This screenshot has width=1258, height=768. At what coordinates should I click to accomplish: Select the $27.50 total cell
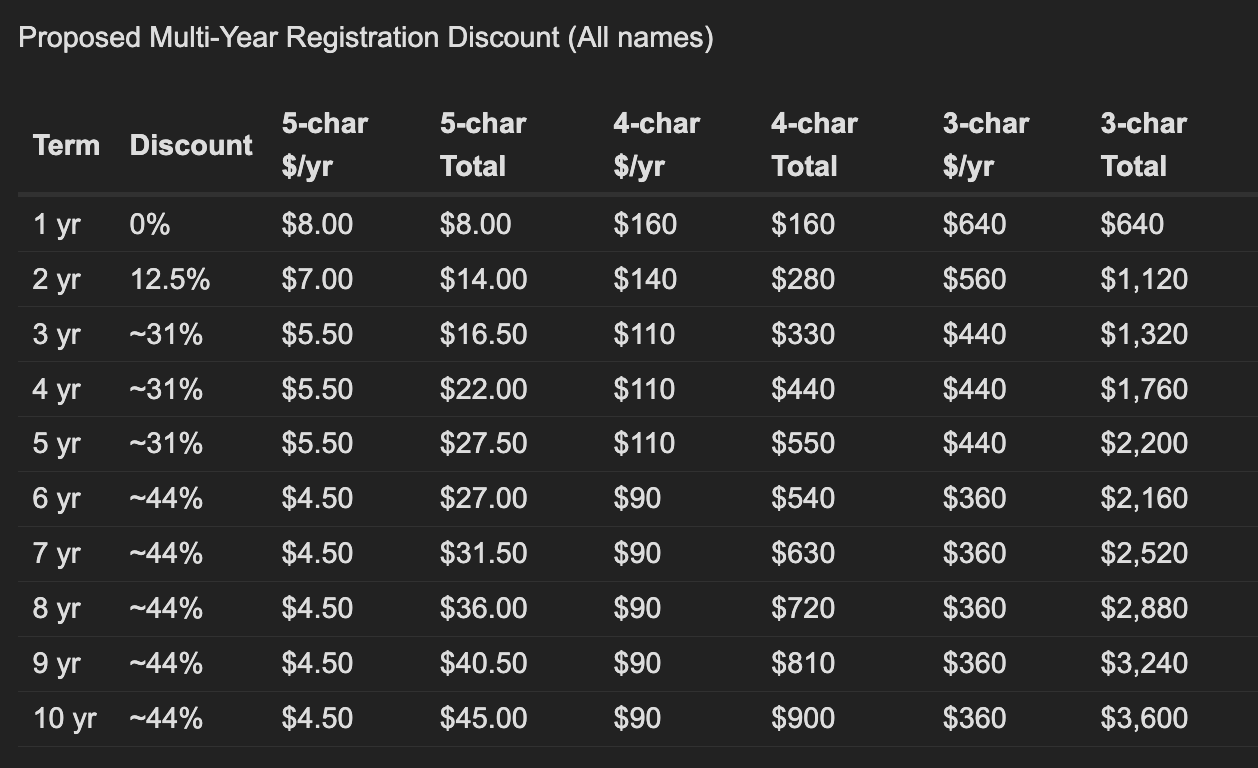tap(483, 443)
